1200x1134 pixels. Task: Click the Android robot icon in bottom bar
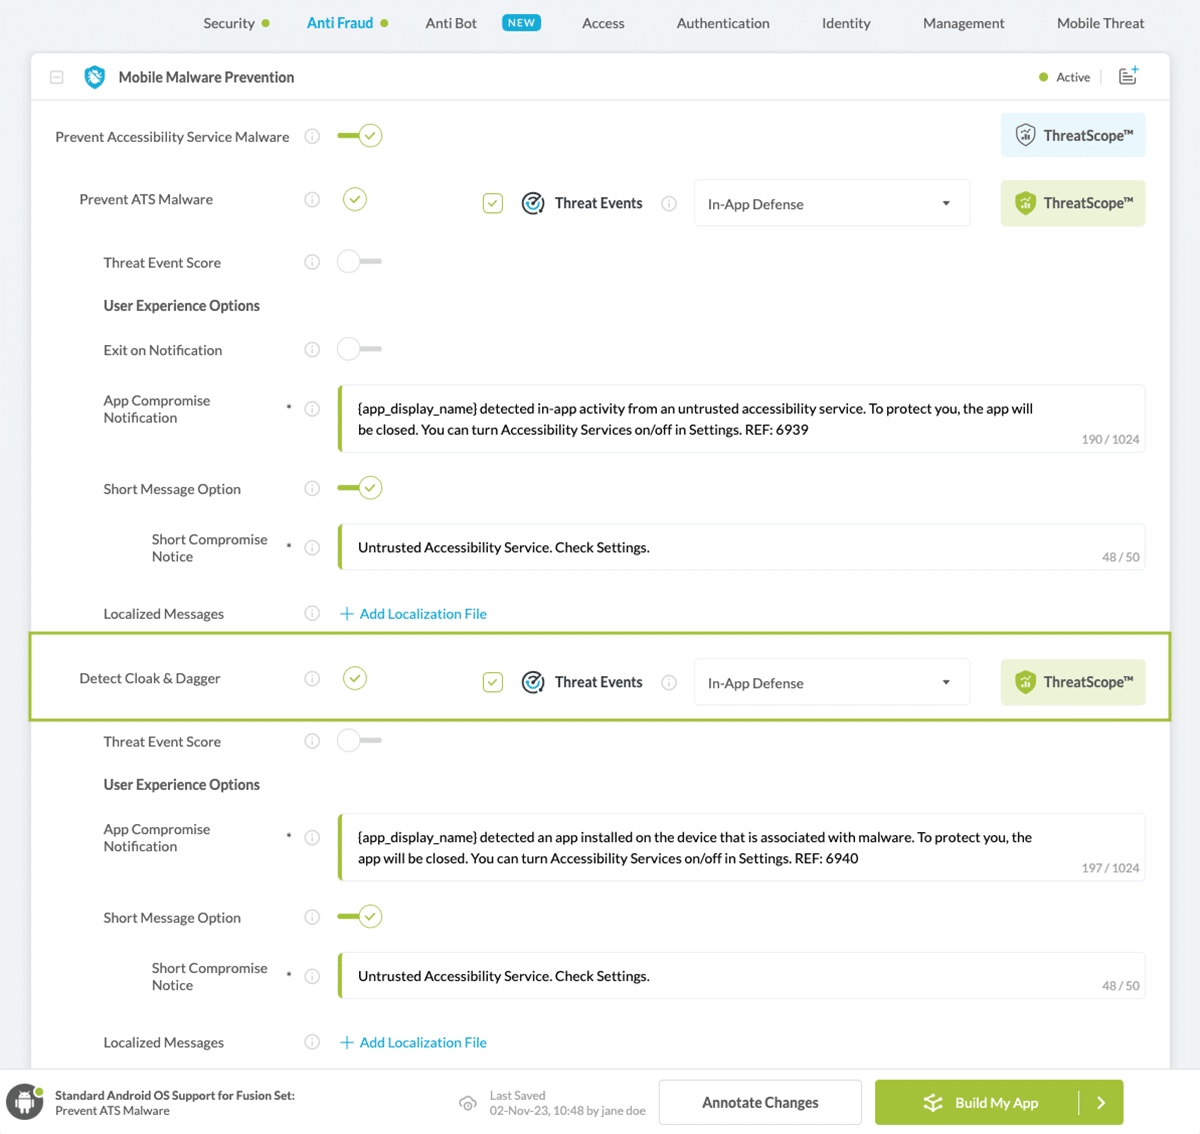pyautogui.click(x=24, y=1102)
